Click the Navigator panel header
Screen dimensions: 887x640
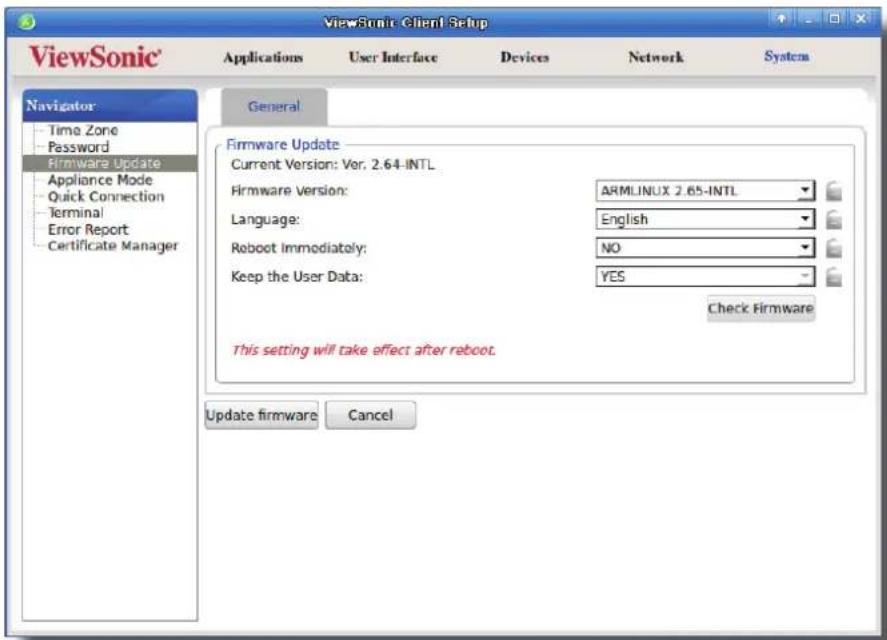point(110,106)
